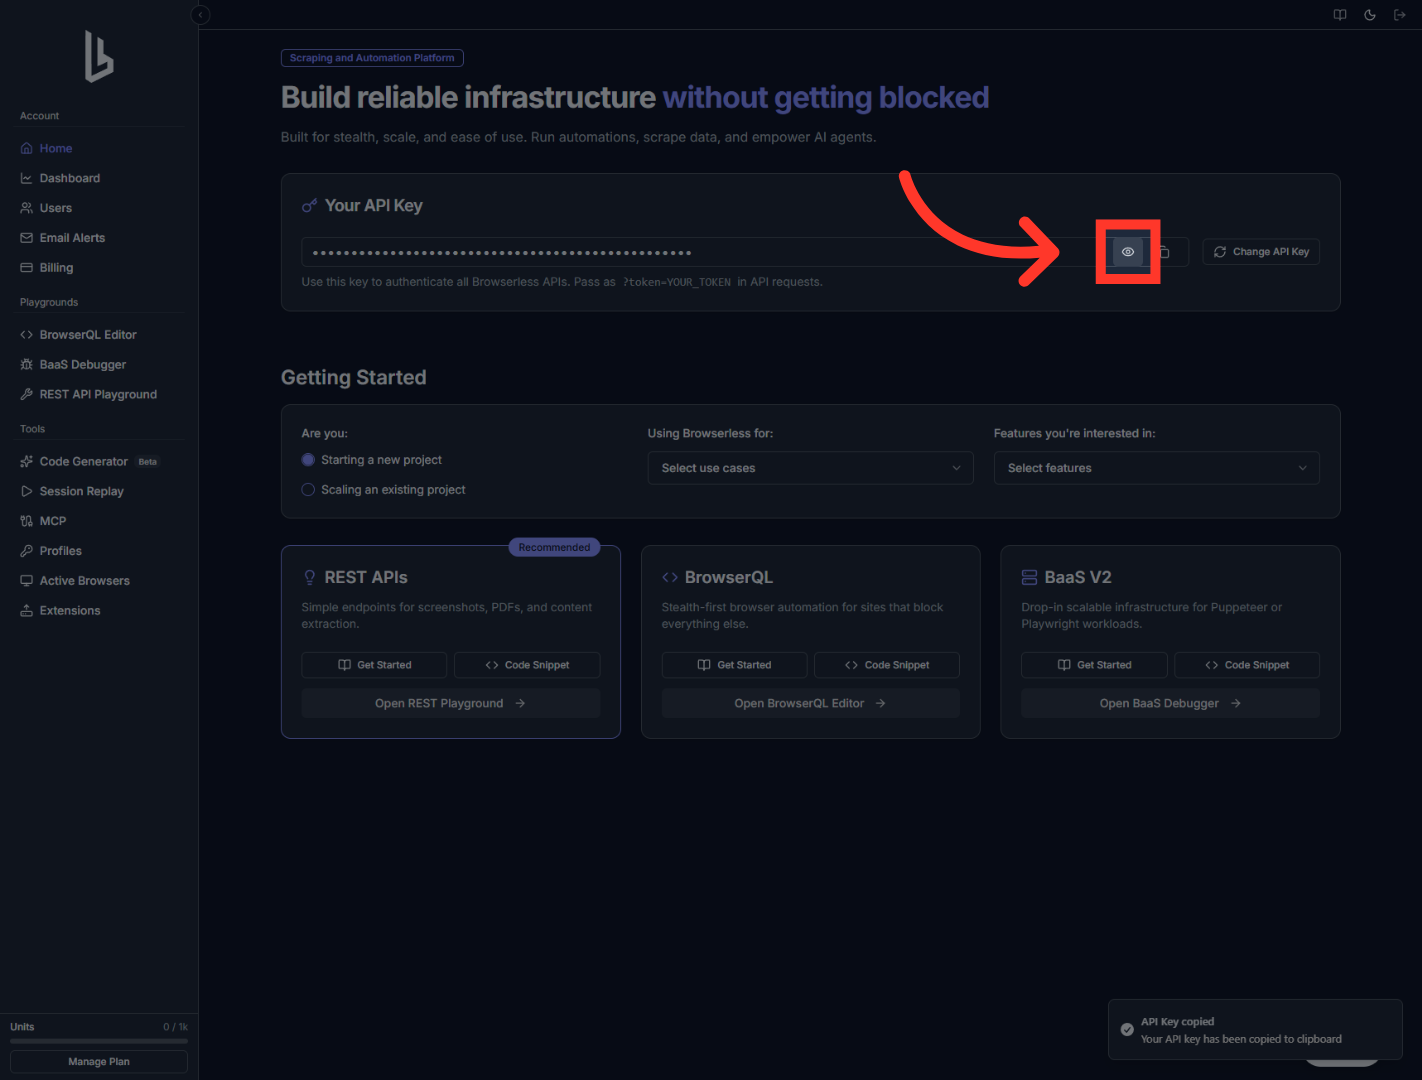The image size is (1422, 1080).
Task: Click the Scraping and Automation Platform badge
Action: click(x=372, y=58)
